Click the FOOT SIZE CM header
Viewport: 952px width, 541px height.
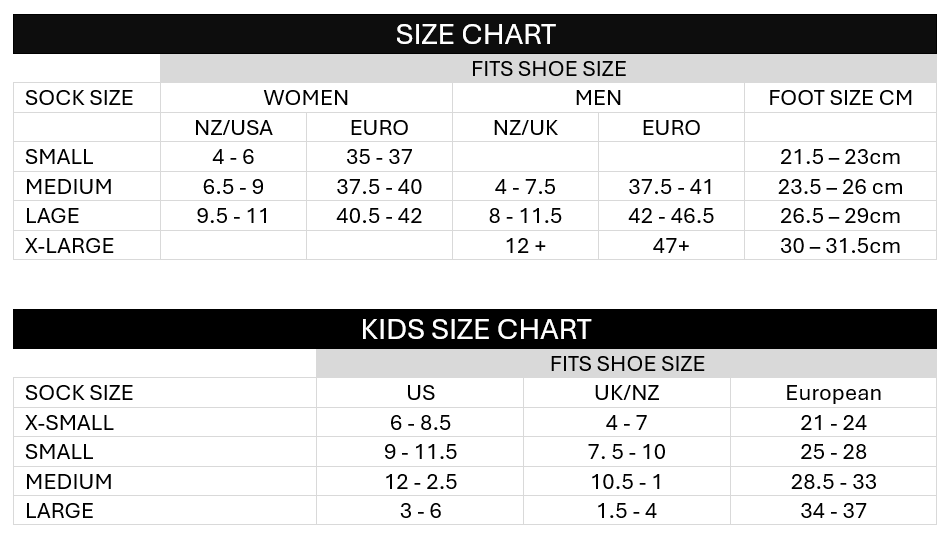tap(840, 98)
